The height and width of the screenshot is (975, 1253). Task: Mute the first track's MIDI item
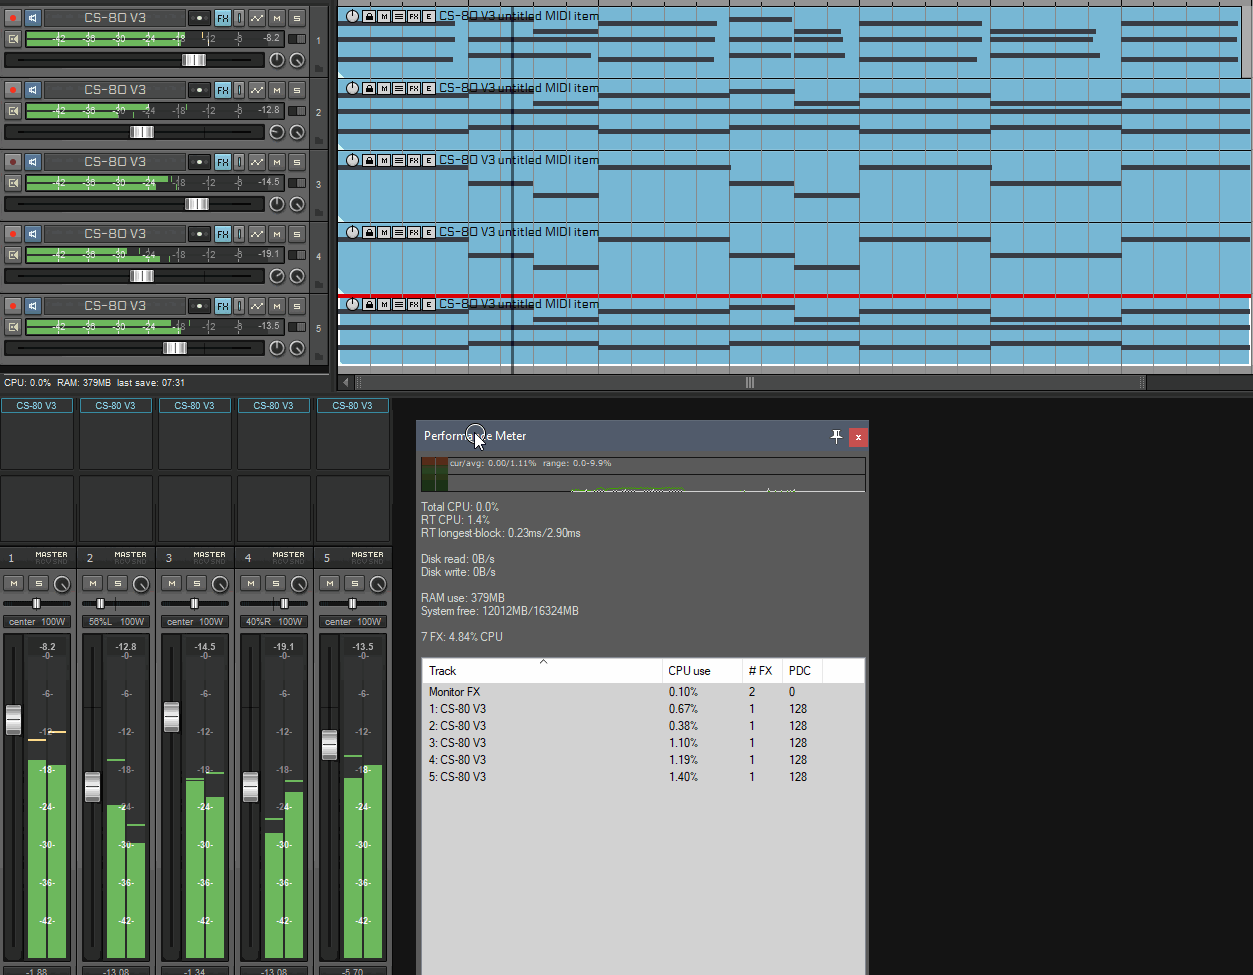point(384,16)
